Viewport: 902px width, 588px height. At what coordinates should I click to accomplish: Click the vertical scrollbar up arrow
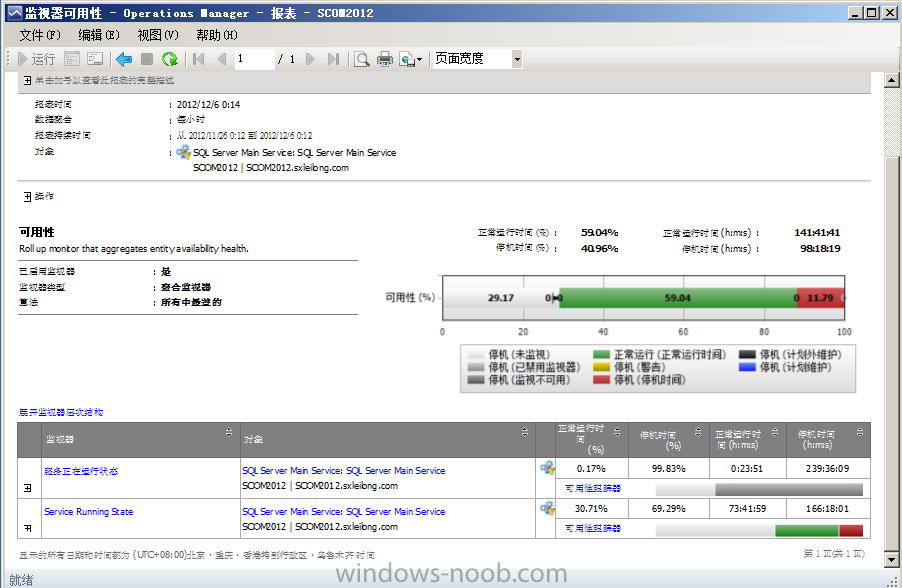892,80
